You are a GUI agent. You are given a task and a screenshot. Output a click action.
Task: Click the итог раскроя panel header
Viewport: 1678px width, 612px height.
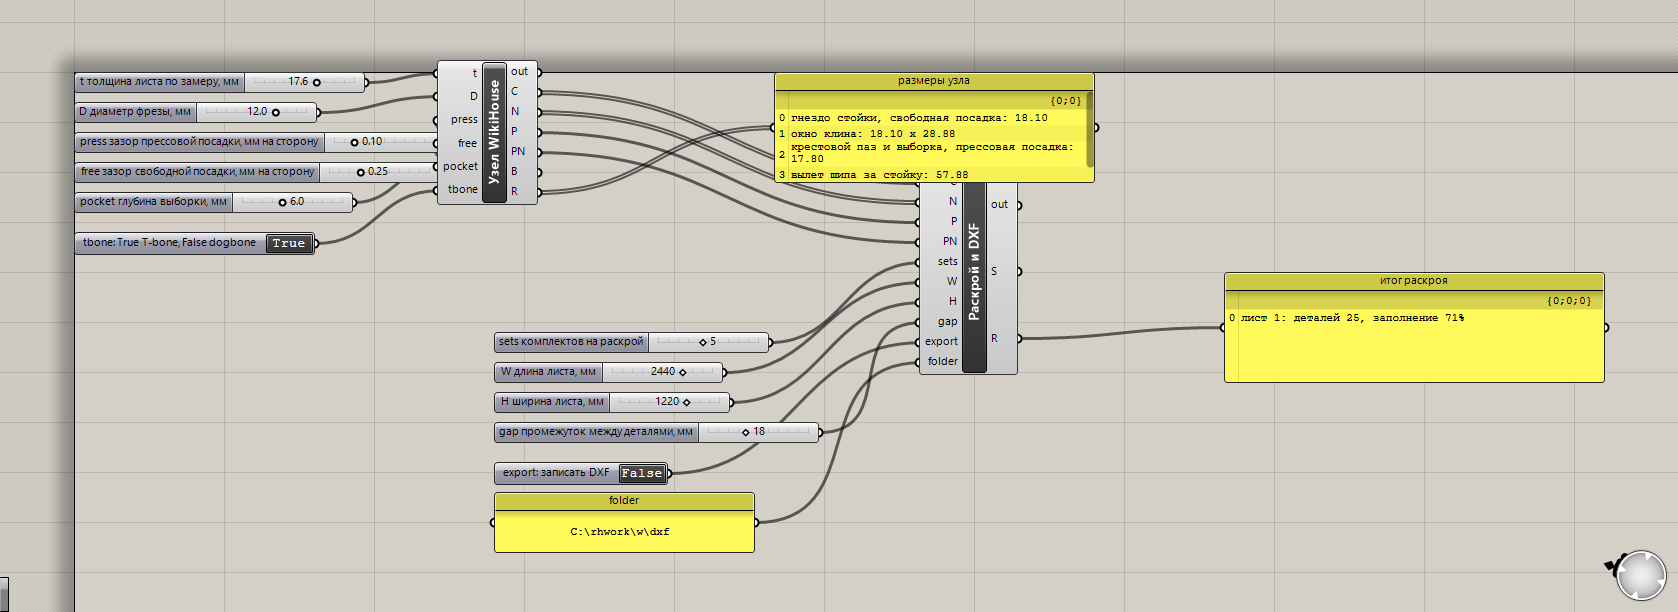(x=1414, y=281)
